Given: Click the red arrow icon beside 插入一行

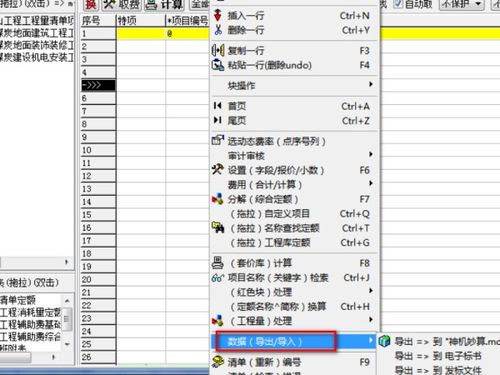Looking at the screenshot, I should (x=218, y=15).
